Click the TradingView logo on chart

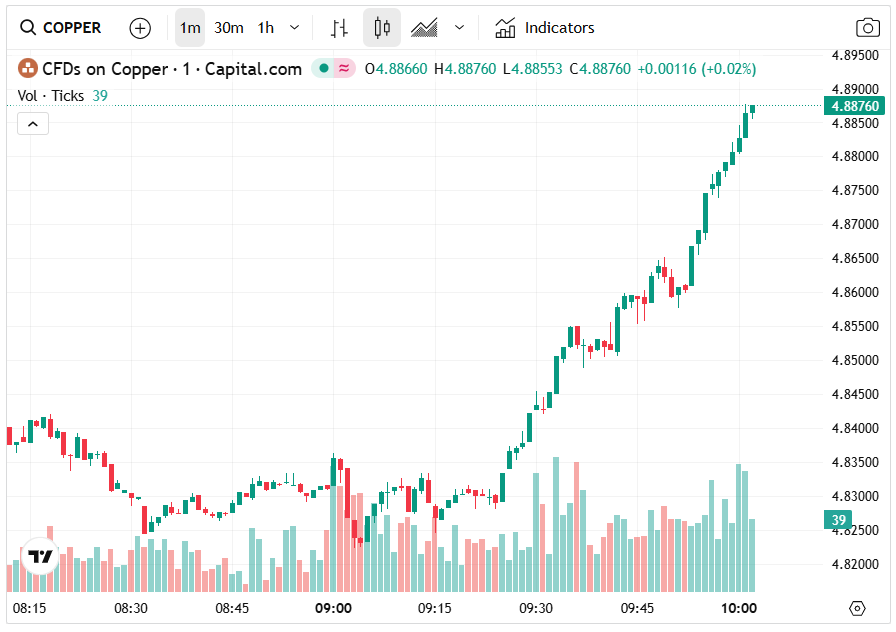pyautogui.click(x=40, y=556)
